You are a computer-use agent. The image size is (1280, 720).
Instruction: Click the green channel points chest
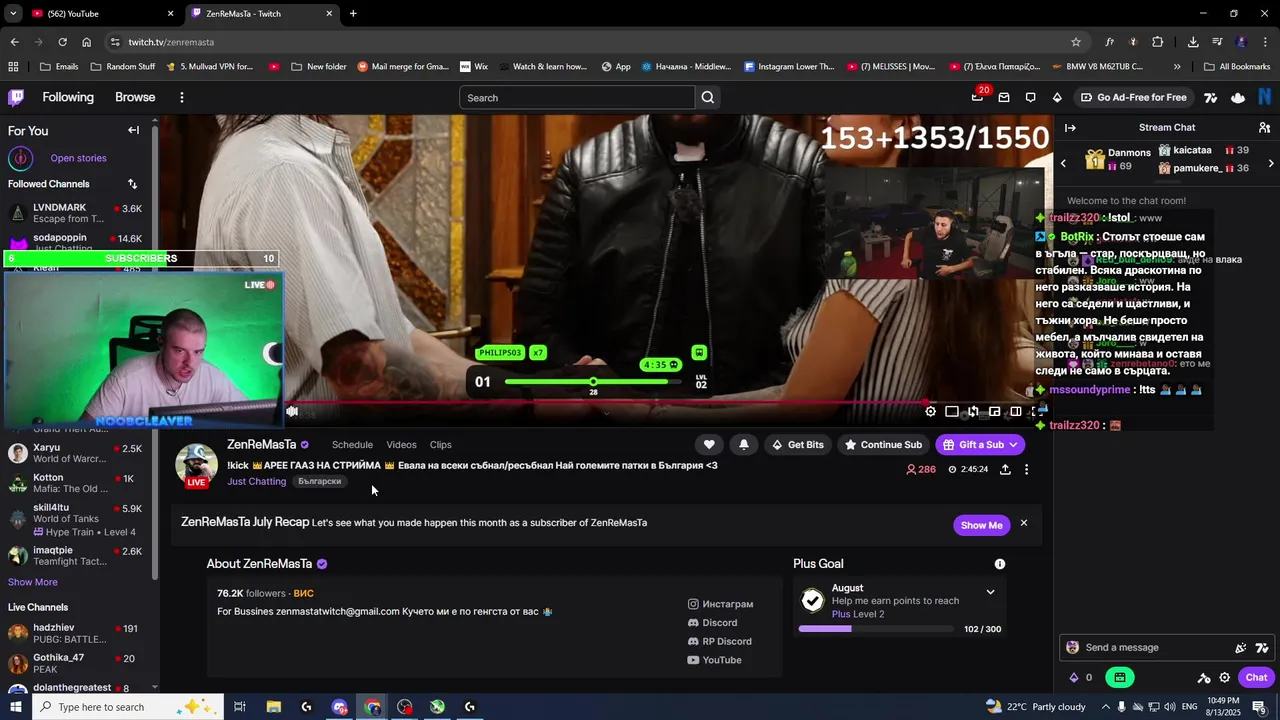1120,677
